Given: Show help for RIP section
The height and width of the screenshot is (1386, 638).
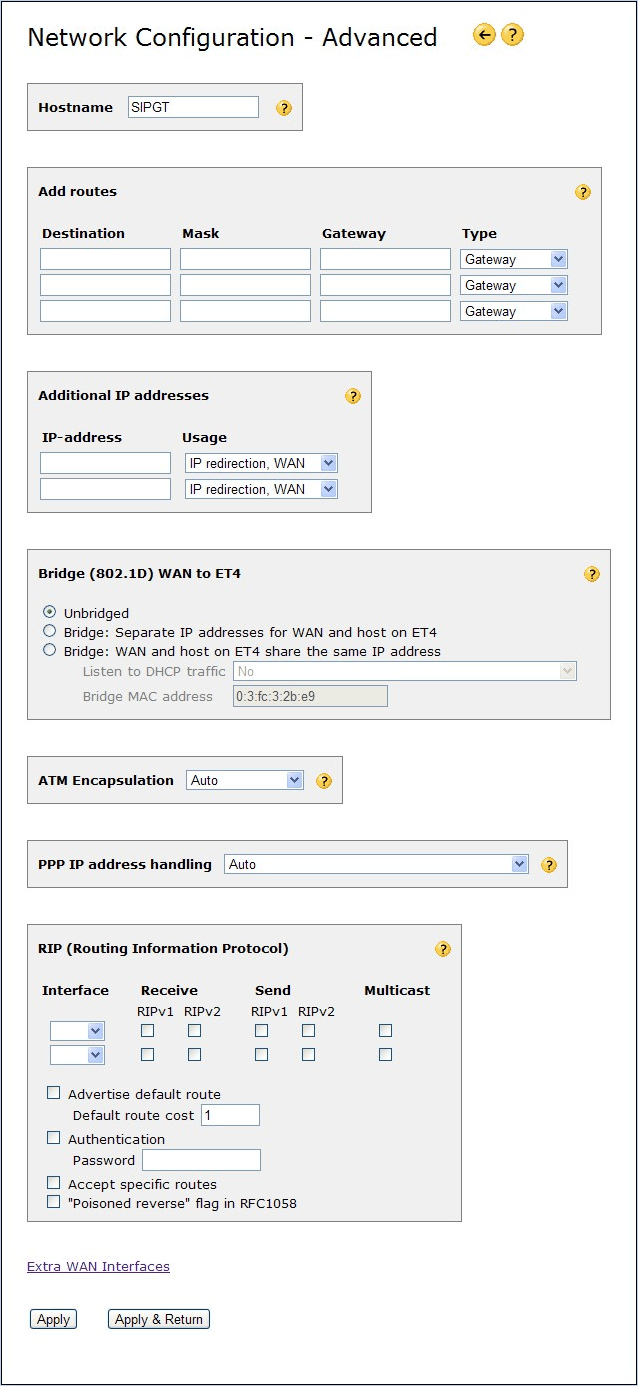Looking at the screenshot, I should (x=443, y=949).
